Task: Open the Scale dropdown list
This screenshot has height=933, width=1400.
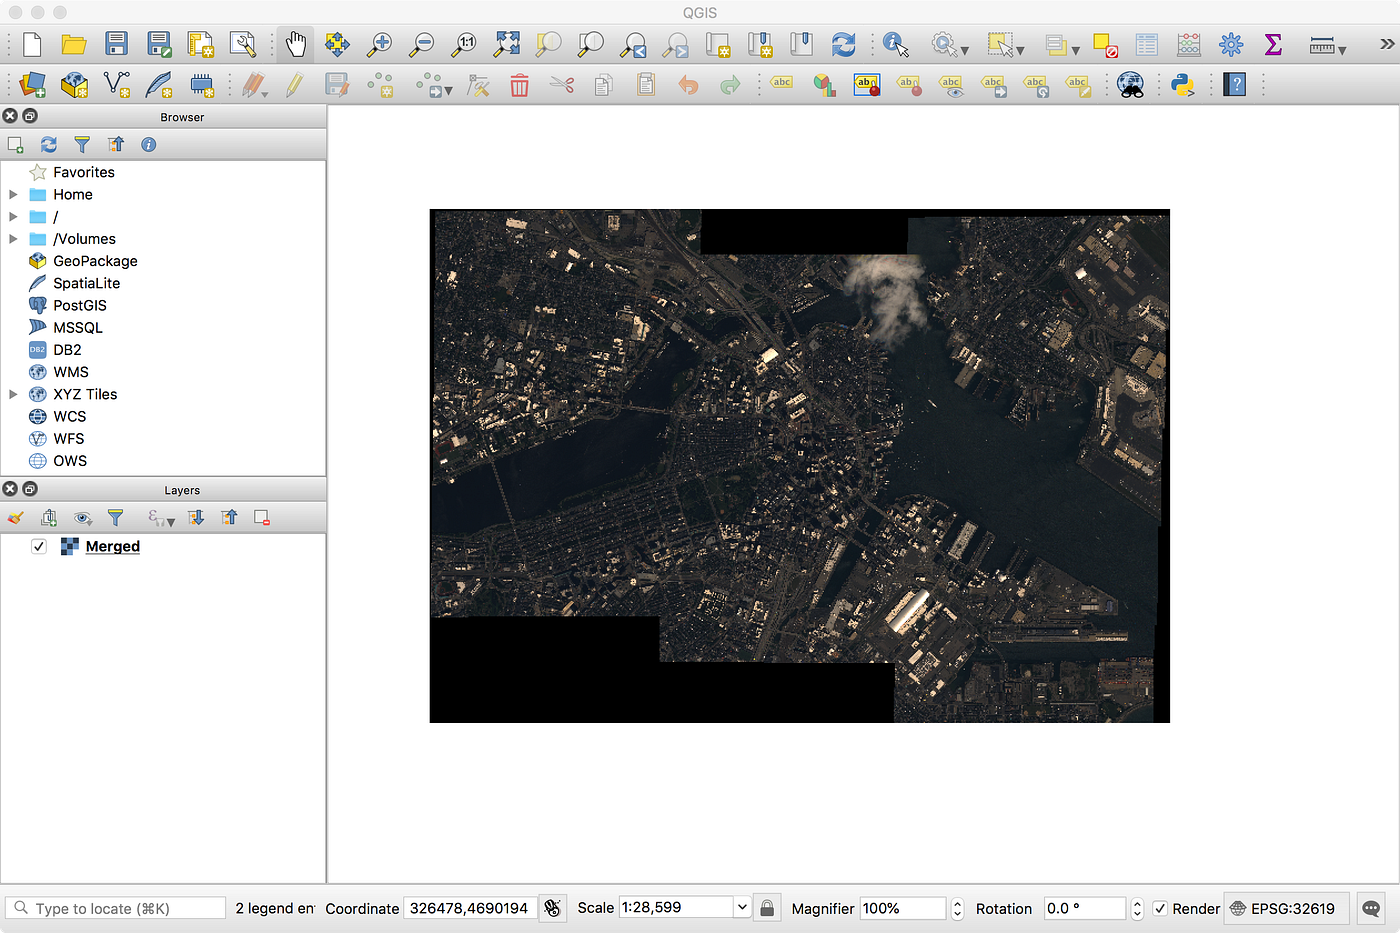Action: [x=742, y=908]
